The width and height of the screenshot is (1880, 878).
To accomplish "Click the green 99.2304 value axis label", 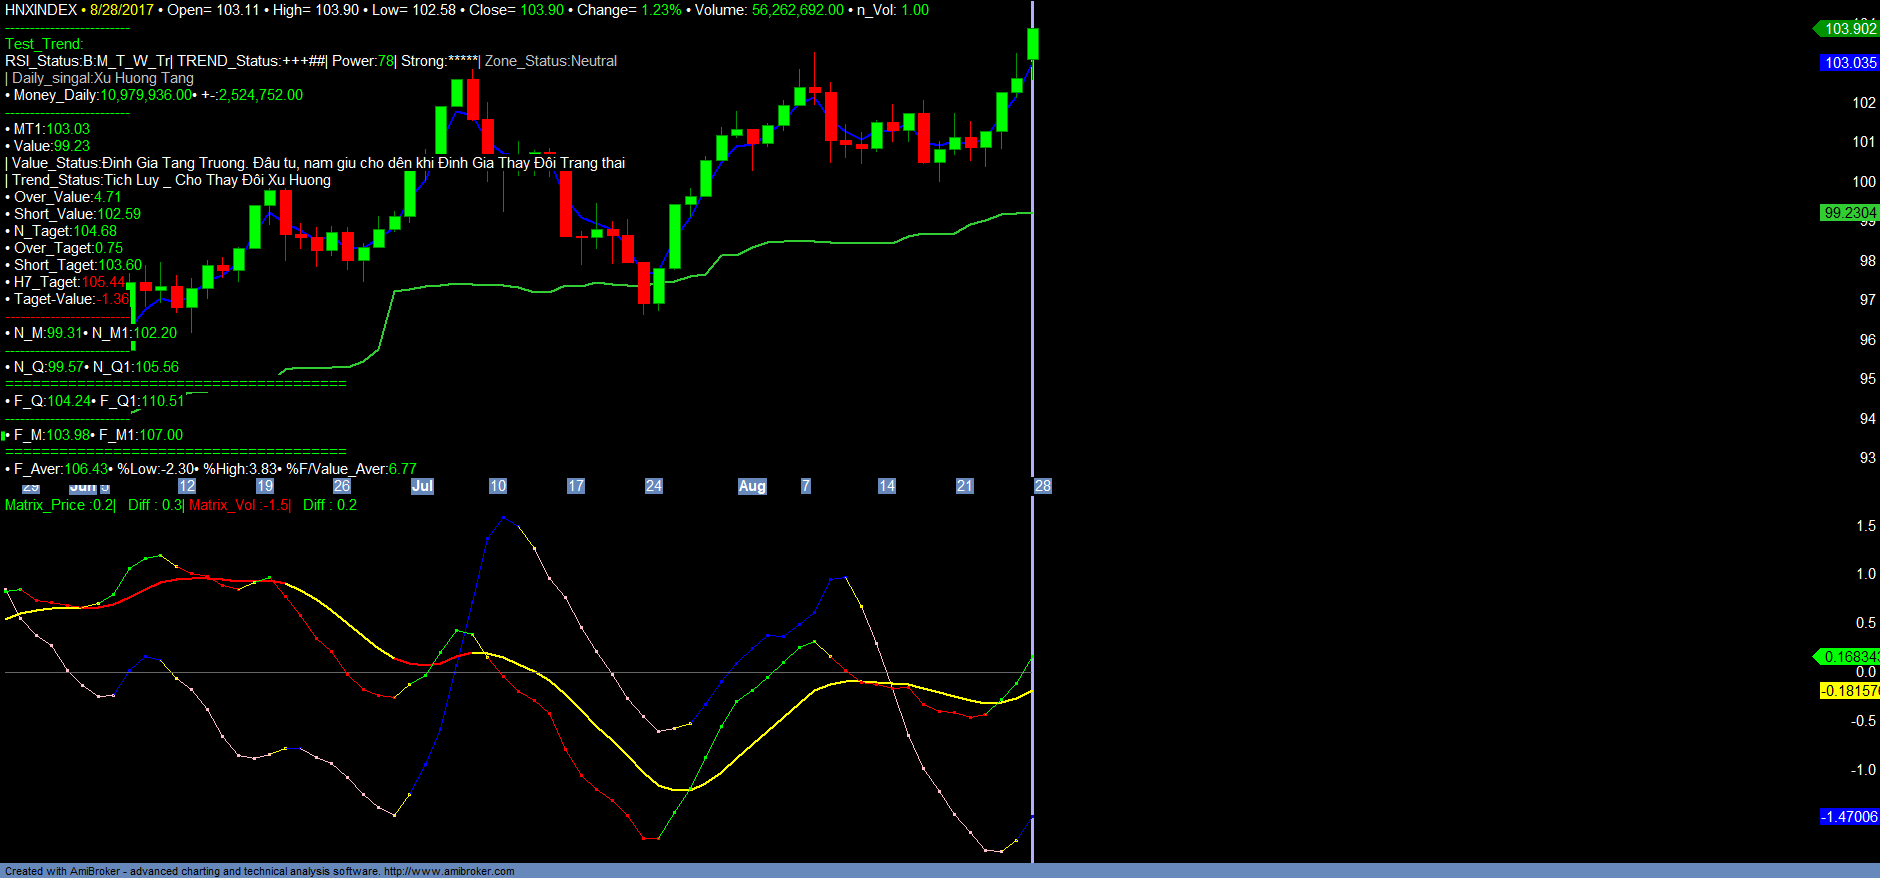I will pyautogui.click(x=1849, y=213).
